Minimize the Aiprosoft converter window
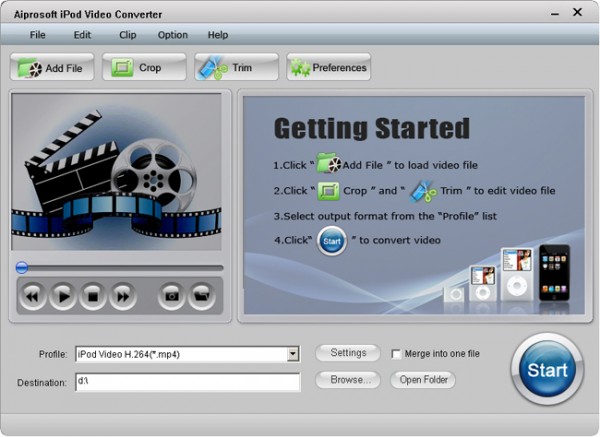This screenshot has width=600, height=437. coord(555,14)
